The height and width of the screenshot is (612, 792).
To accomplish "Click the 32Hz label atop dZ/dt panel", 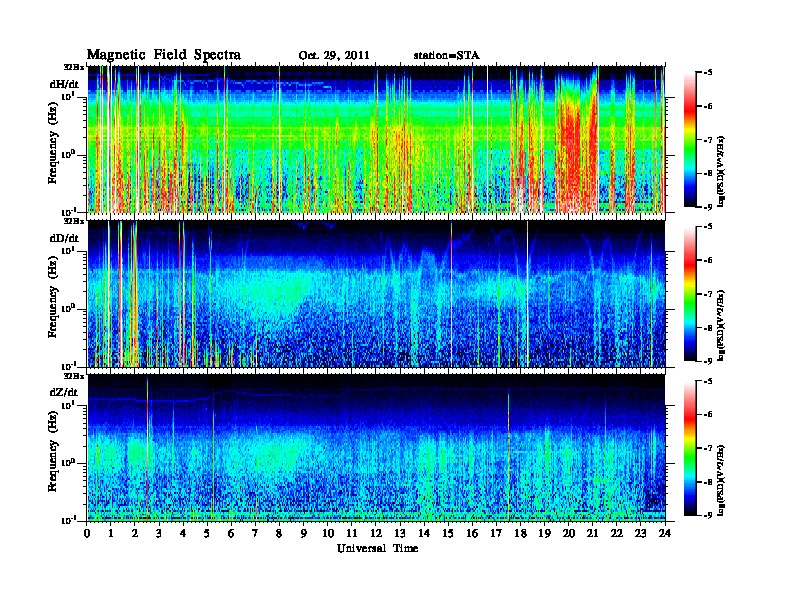I will tap(73, 376).
